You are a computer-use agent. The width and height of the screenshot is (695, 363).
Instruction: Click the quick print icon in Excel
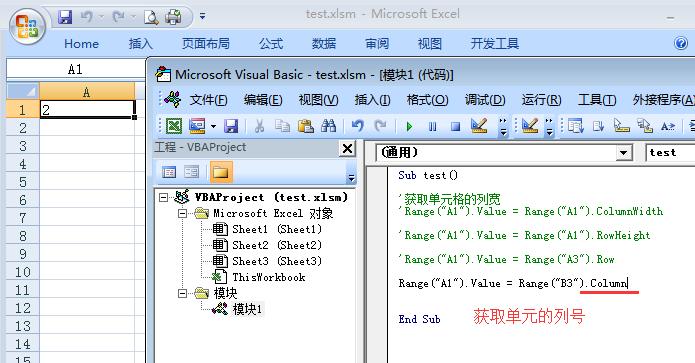(x=173, y=17)
